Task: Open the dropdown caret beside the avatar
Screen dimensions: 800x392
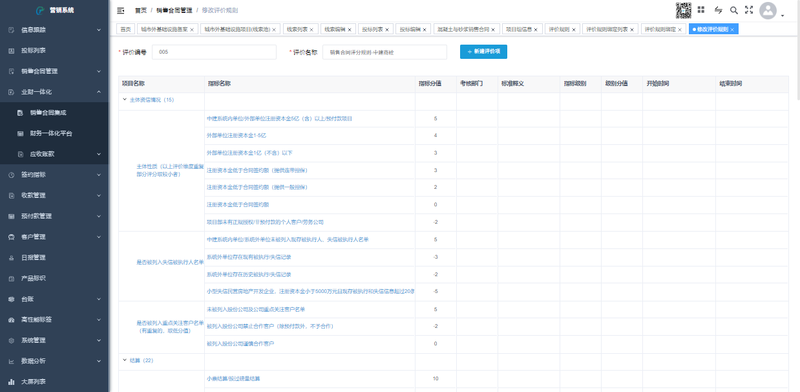Action: coord(783,16)
